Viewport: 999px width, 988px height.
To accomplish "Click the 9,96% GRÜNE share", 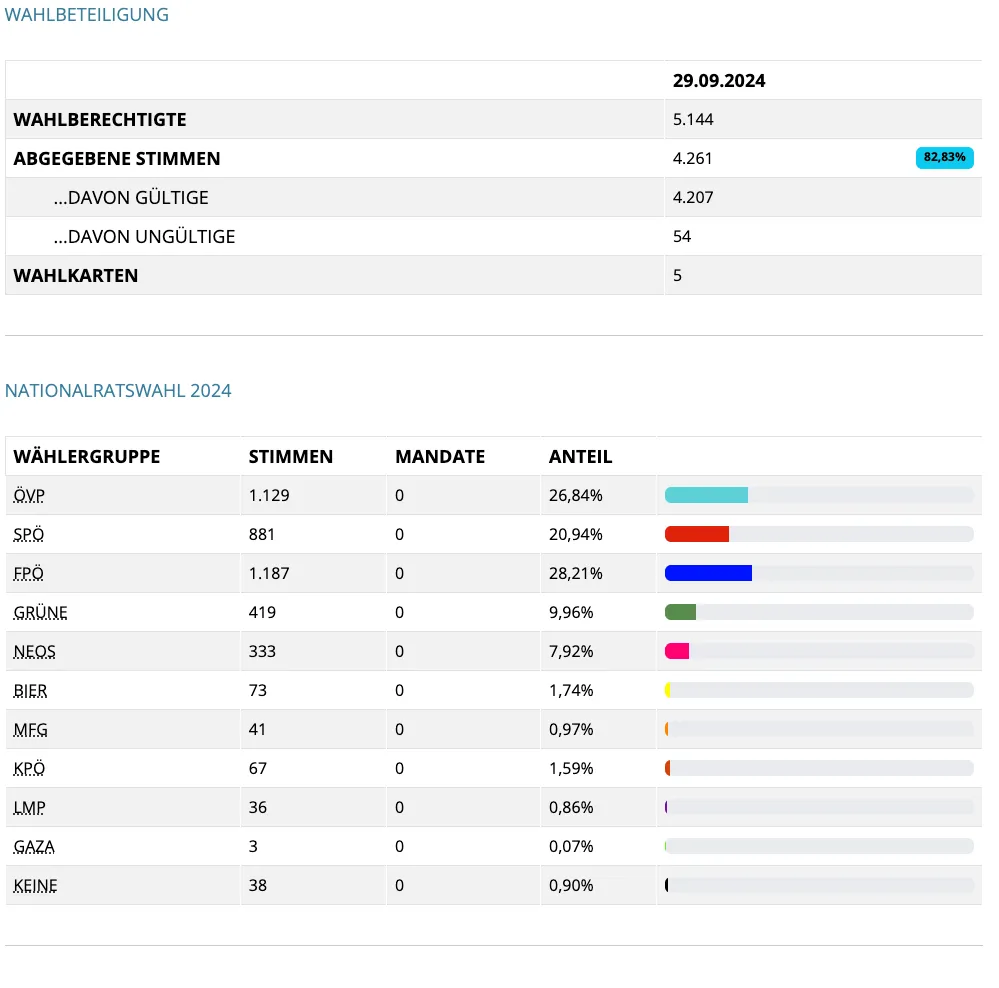I will coord(571,612).
